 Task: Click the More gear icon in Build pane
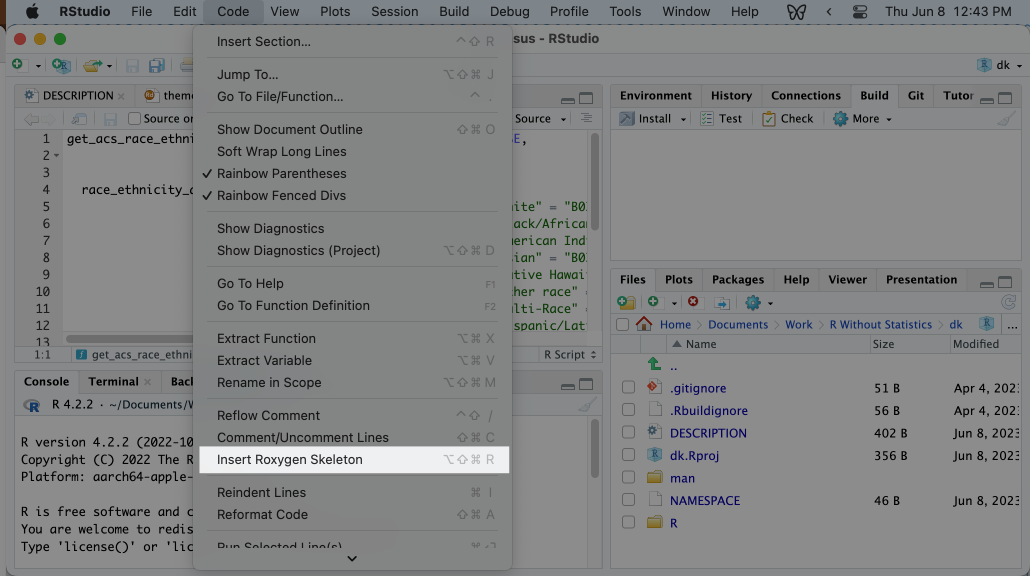coord(840,119)
